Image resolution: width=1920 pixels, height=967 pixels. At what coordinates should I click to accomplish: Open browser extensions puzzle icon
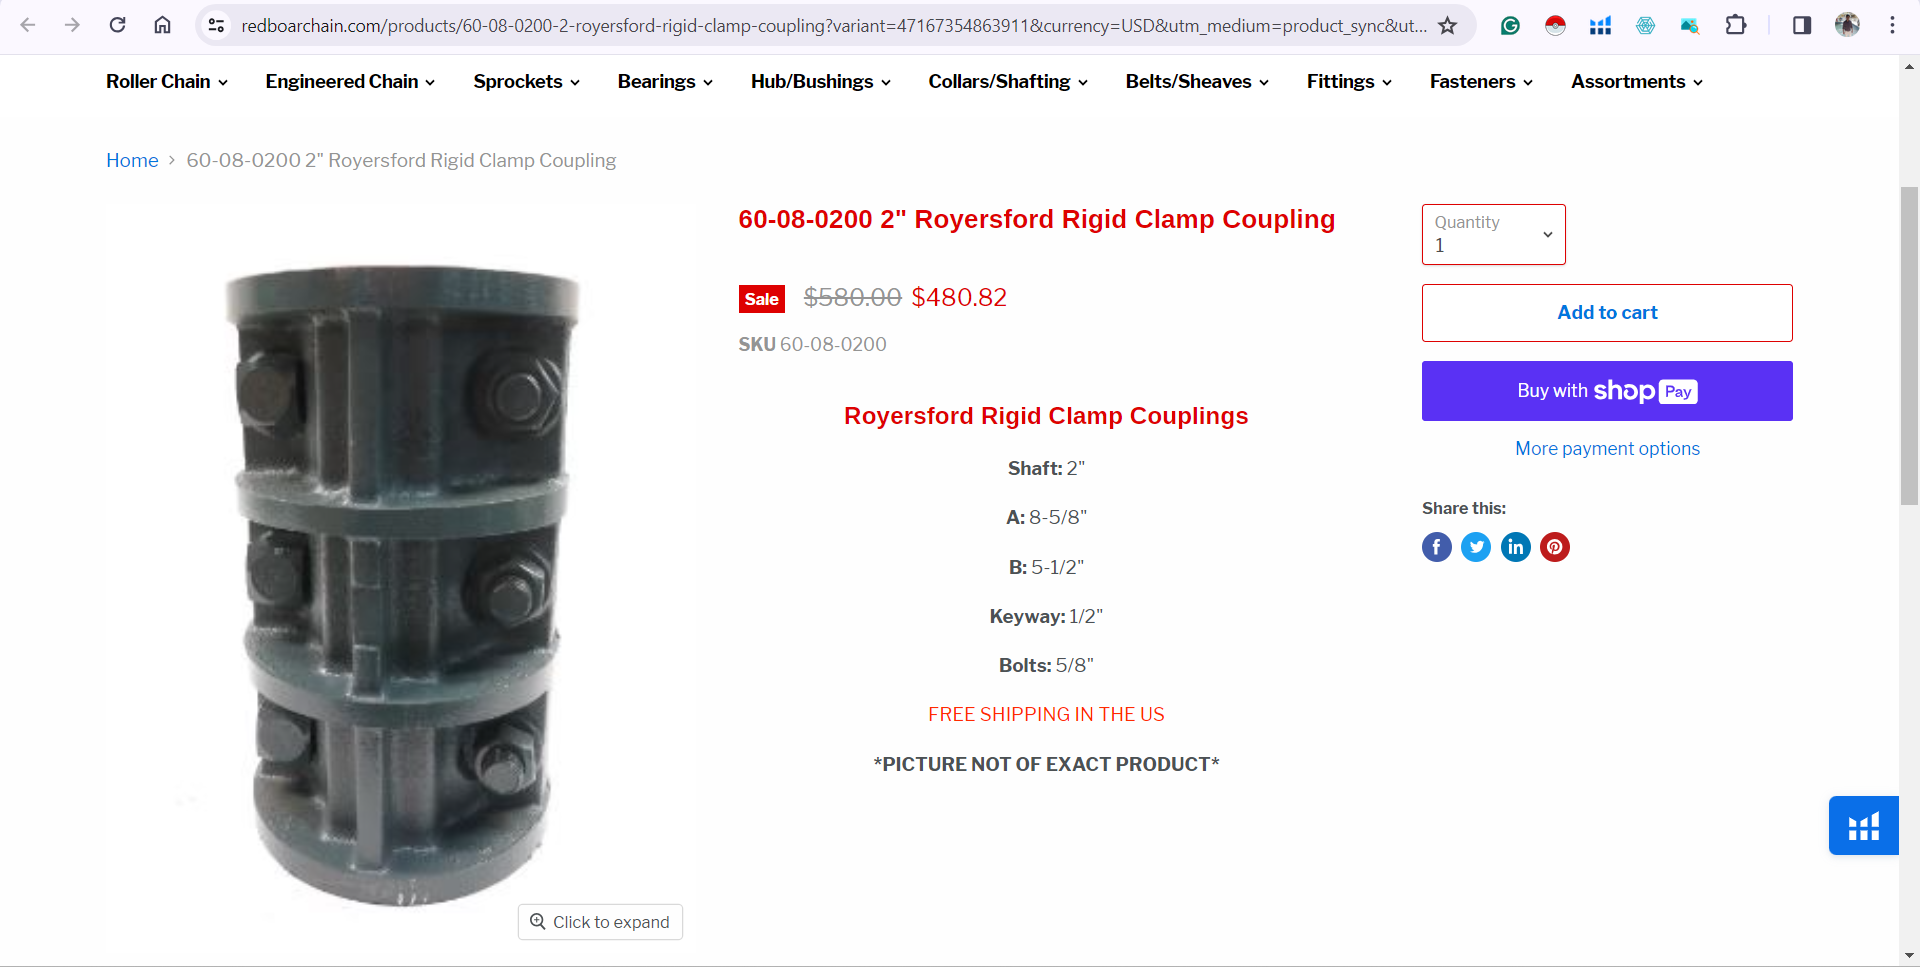point(1736,25)
